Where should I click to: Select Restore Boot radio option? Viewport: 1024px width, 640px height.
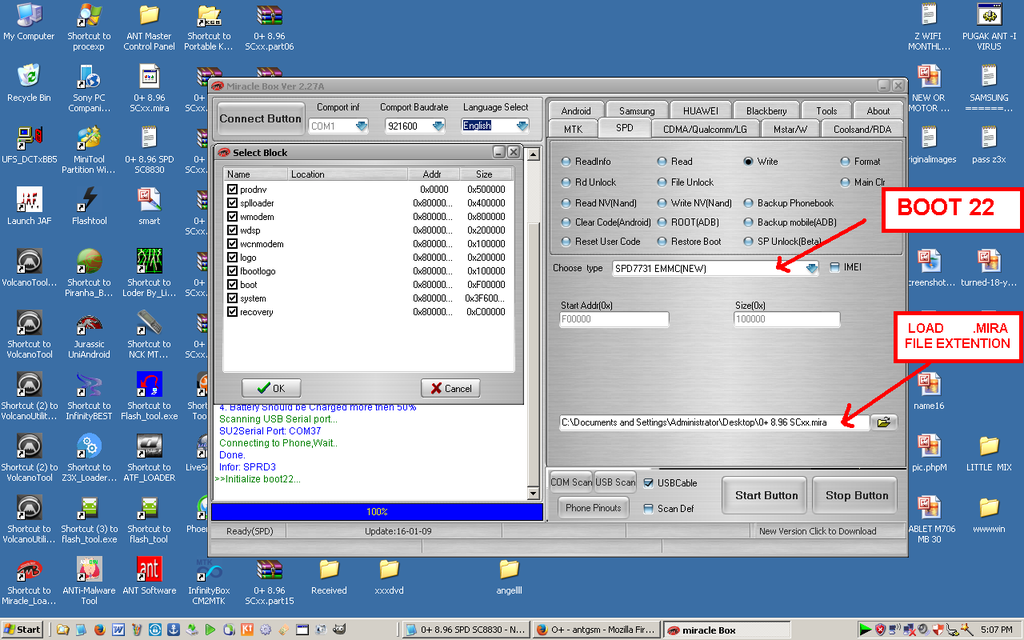tap(662, 242)
